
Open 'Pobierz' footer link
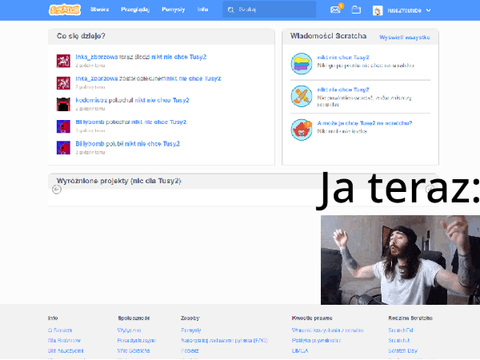point(190,351)
